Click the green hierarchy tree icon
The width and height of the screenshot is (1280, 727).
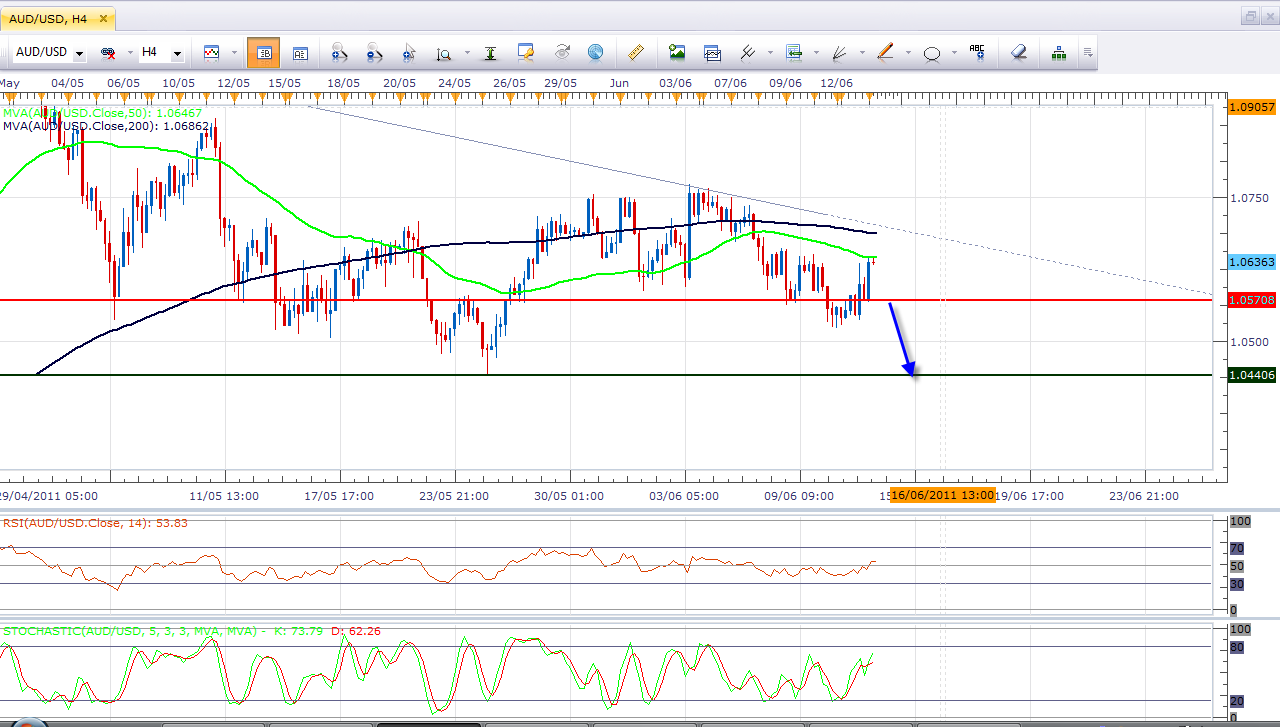(1058, 52)
